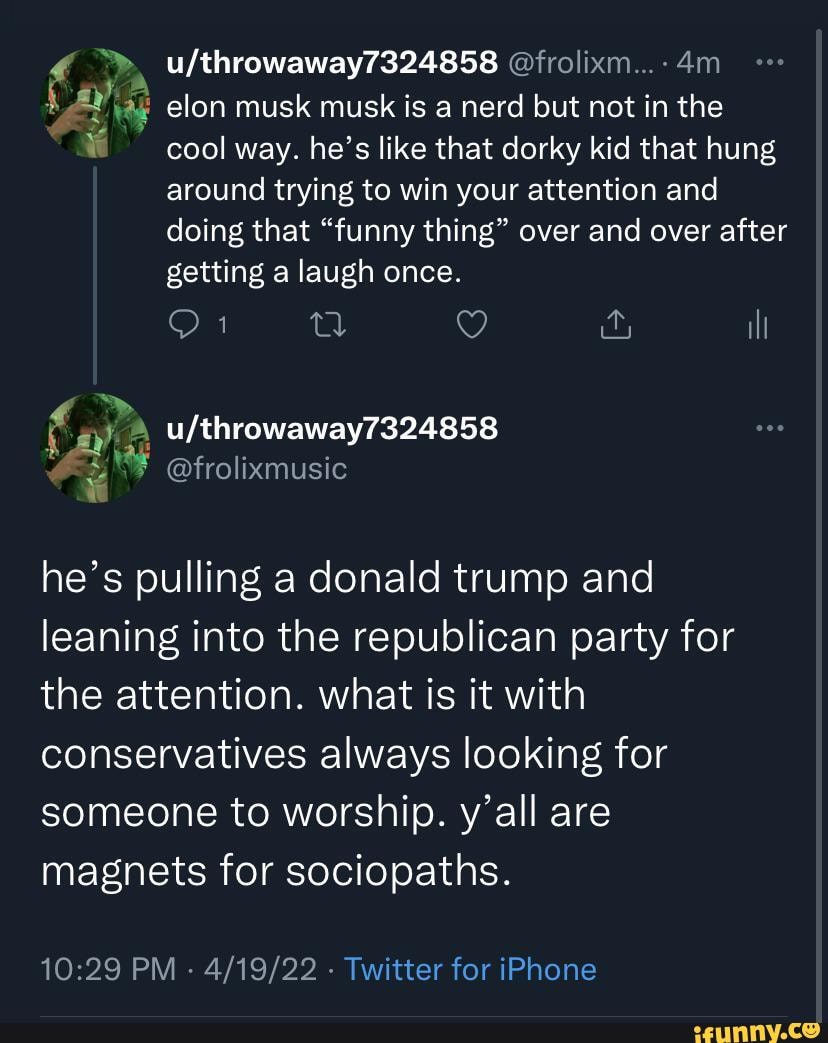Like the first tweet with the heart icon
Screen dimensions: 828x1043
[472, 325]
